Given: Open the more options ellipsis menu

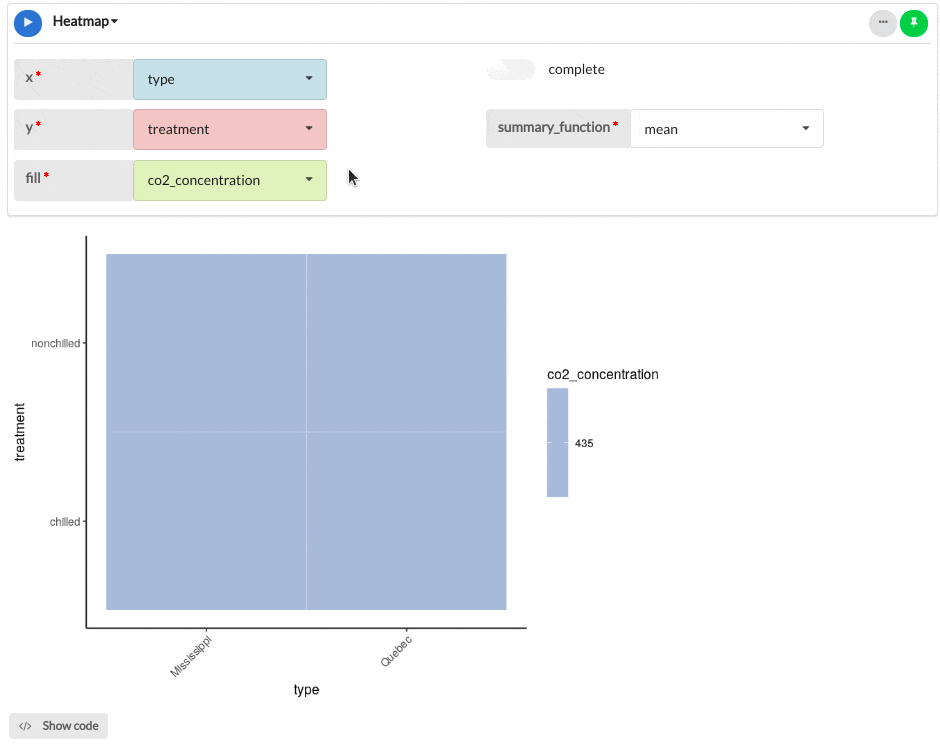Looking at the screenshot, I should (x=881, y=23).
